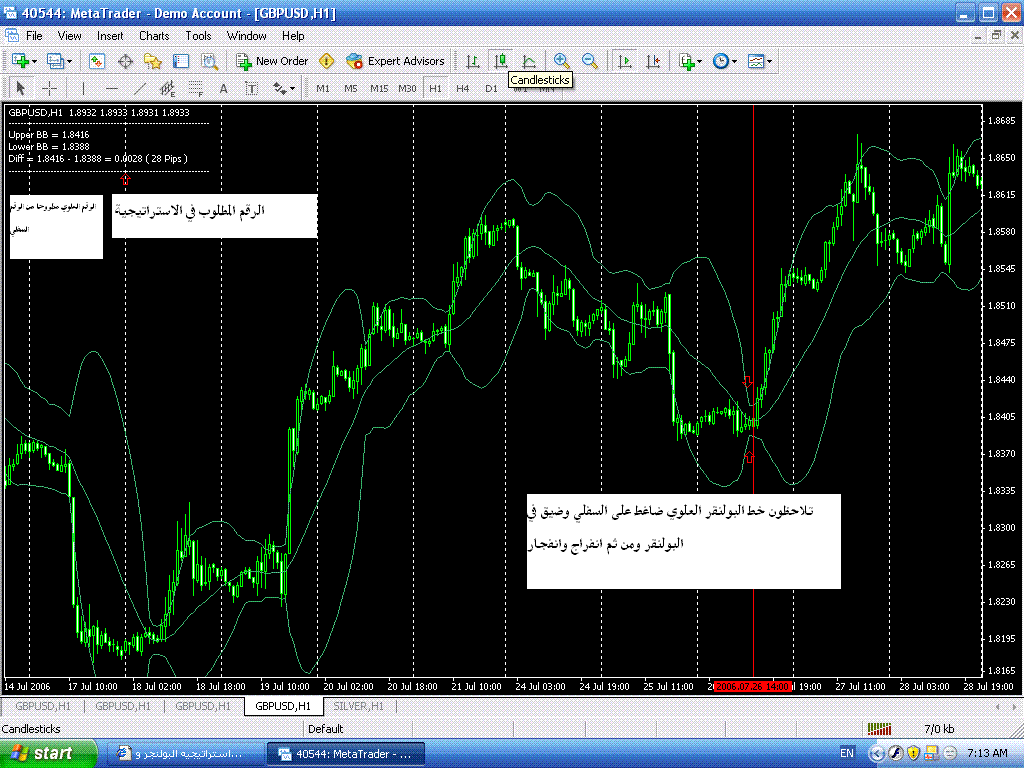
Task: Expand the Profiles dropdown arrow
Action: click(x=69, y=61)
